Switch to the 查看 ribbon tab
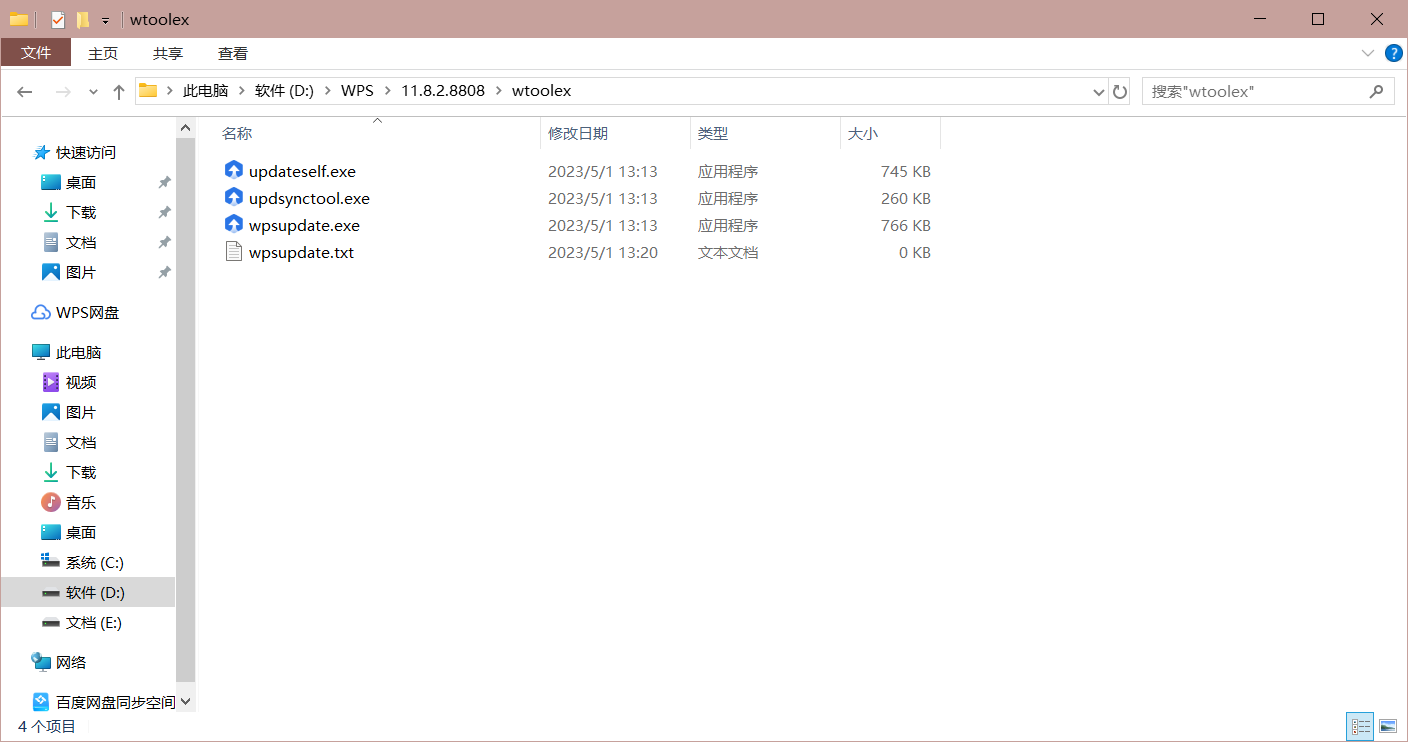 tap(233, 53)
